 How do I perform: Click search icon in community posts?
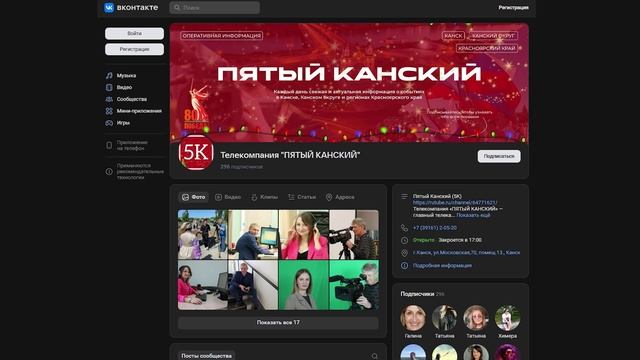point(374,356)
